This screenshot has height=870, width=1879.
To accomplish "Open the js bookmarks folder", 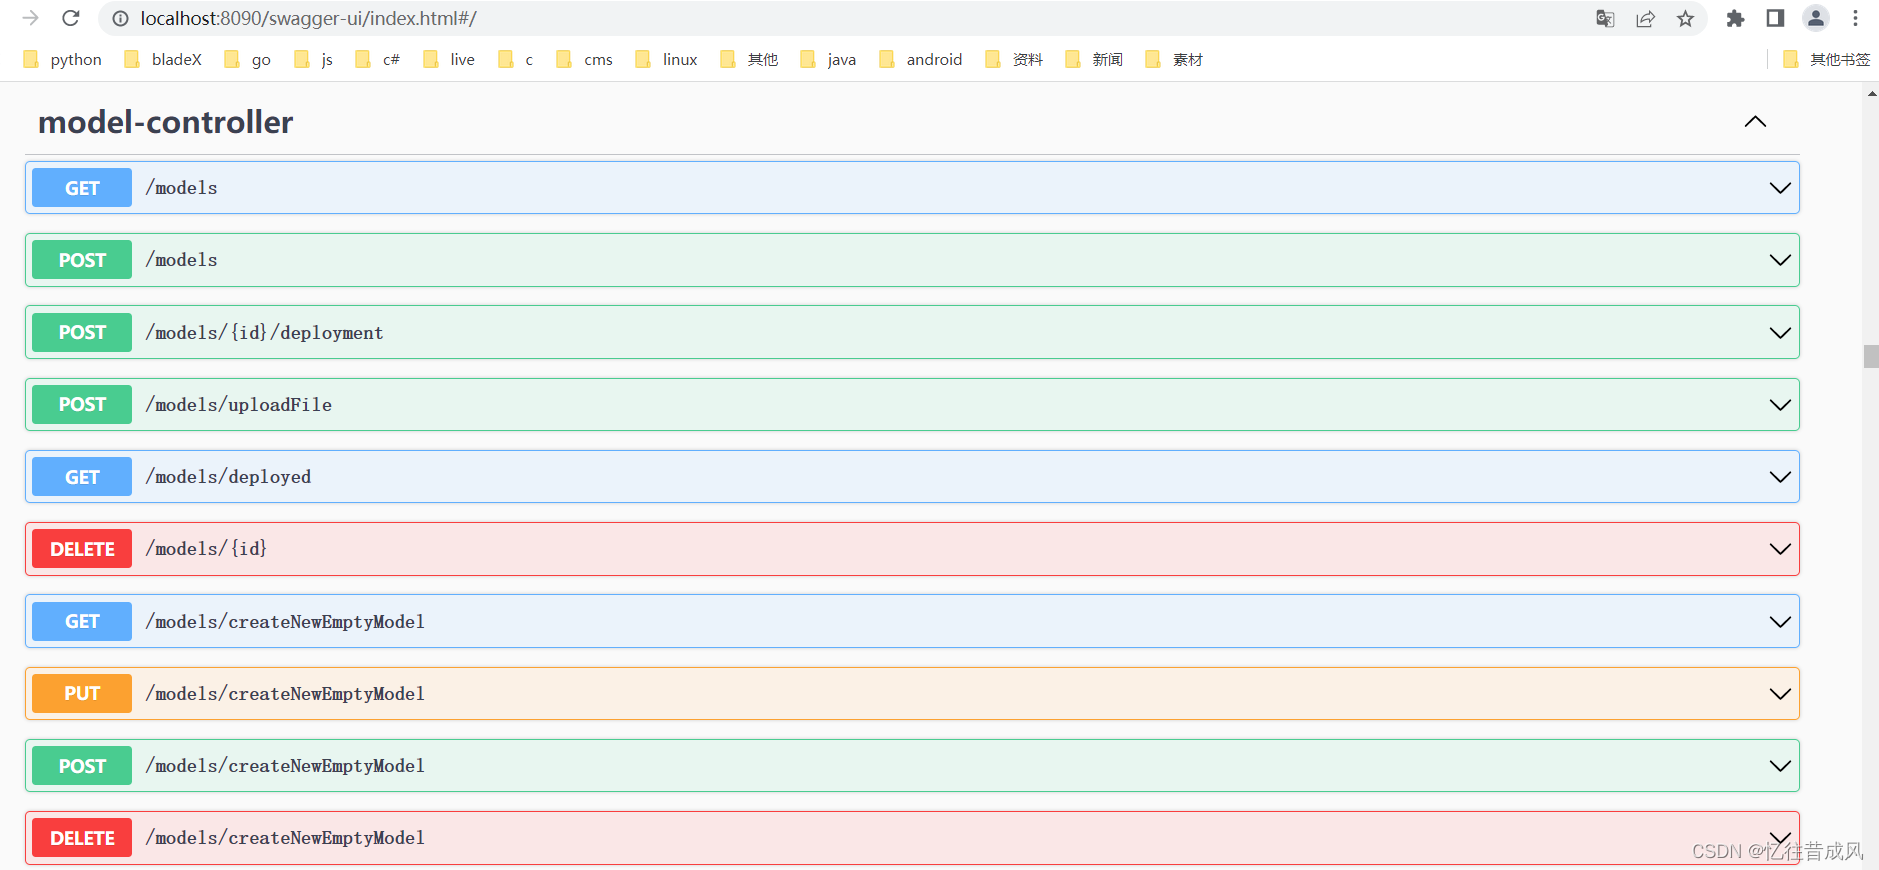I will pos(313,59).
